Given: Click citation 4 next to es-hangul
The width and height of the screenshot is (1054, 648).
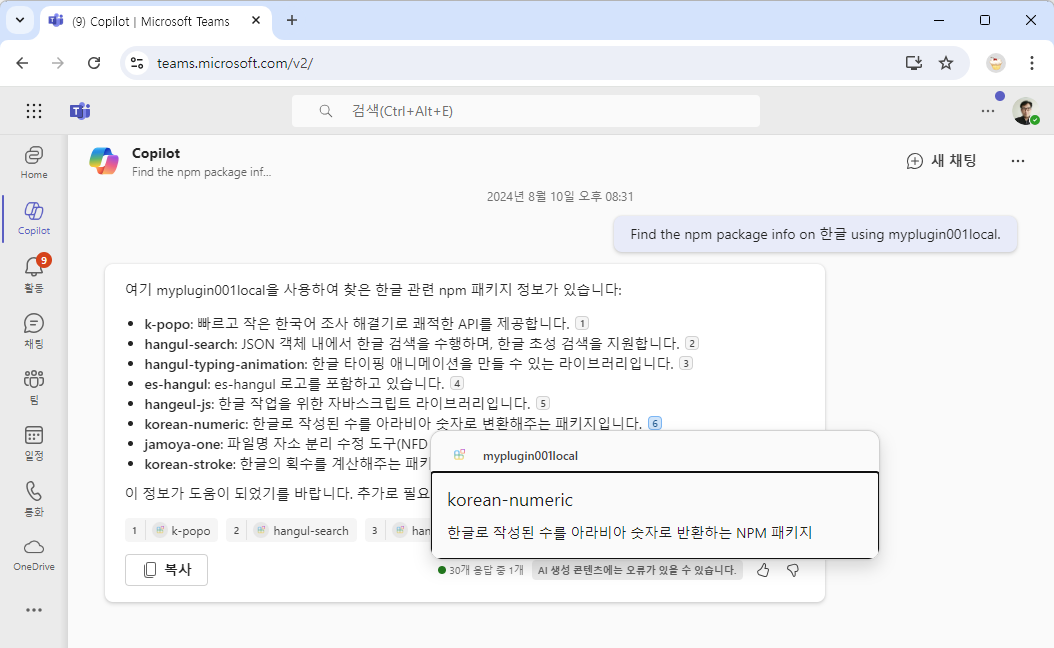Looking at the screenshot, I should tap(457, 384).
